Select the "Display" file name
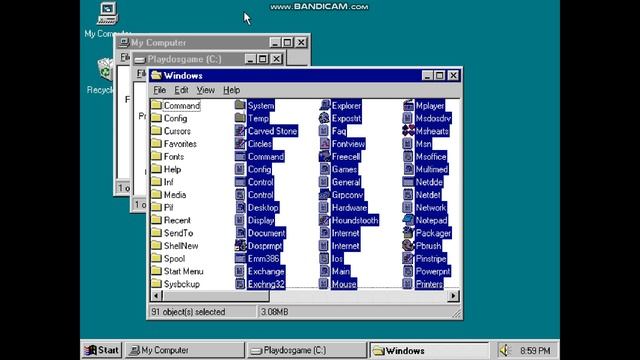 coord(261,220)
